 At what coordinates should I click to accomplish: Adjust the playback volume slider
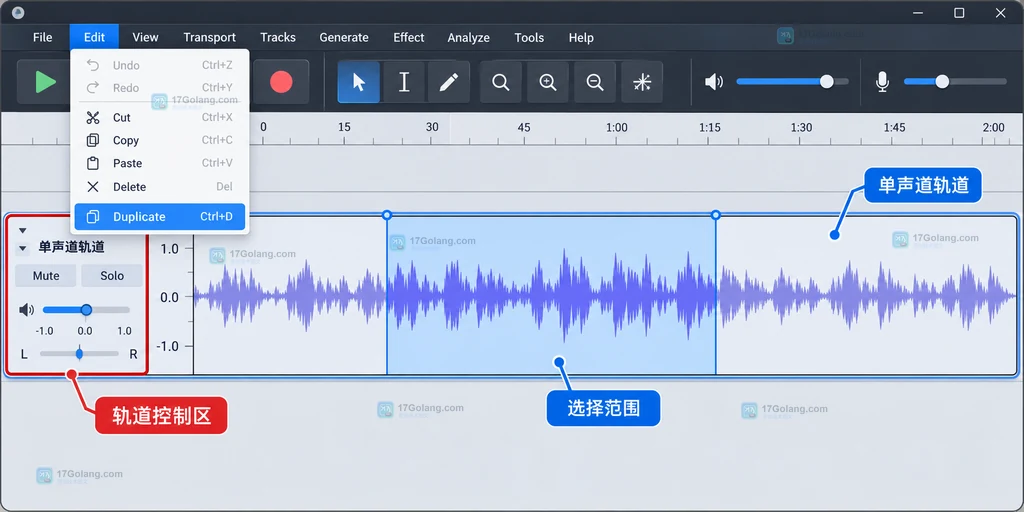tap(792, 82)
